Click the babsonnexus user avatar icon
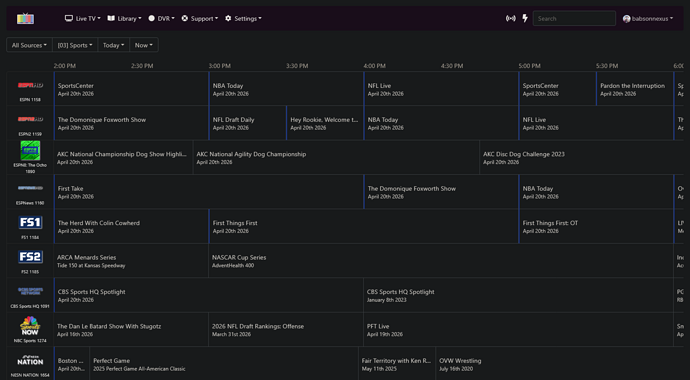 [627, 18]
